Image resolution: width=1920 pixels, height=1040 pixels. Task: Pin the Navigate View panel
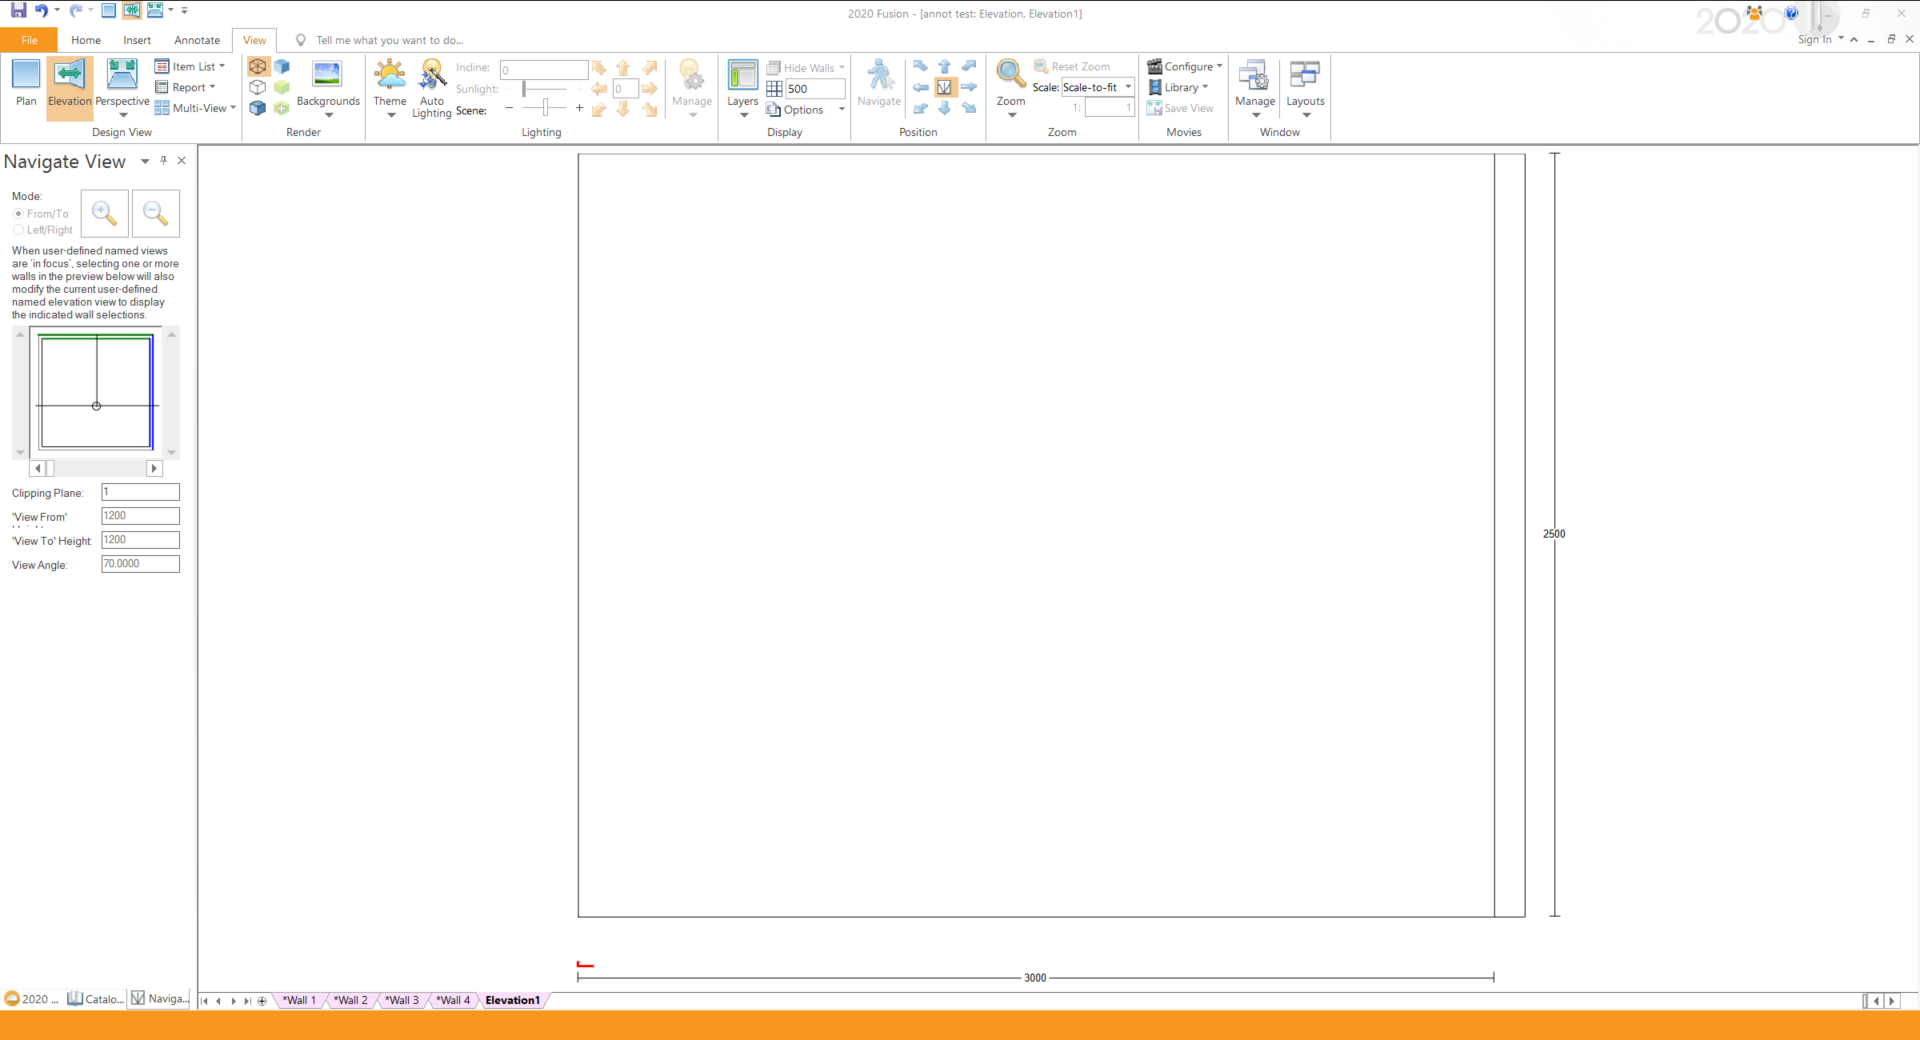pyautogui.click(x=164, y=160)
